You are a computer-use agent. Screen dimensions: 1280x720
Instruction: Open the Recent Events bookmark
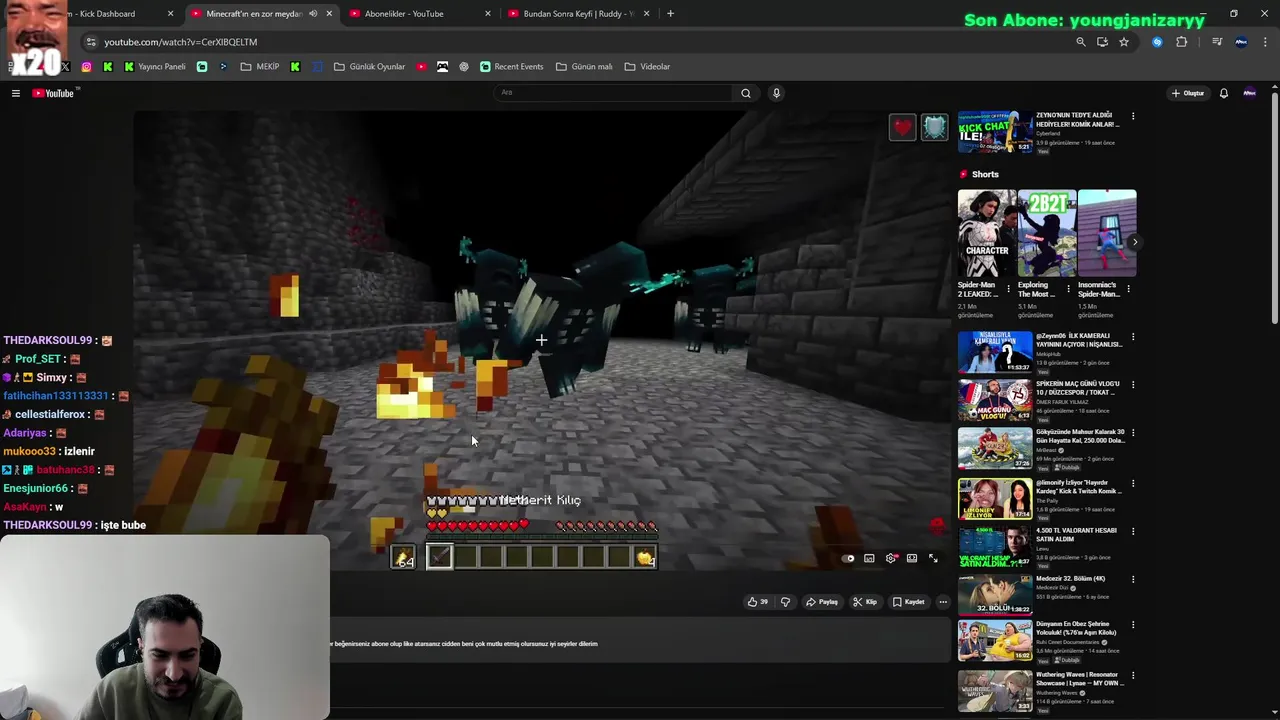point(512,67)
